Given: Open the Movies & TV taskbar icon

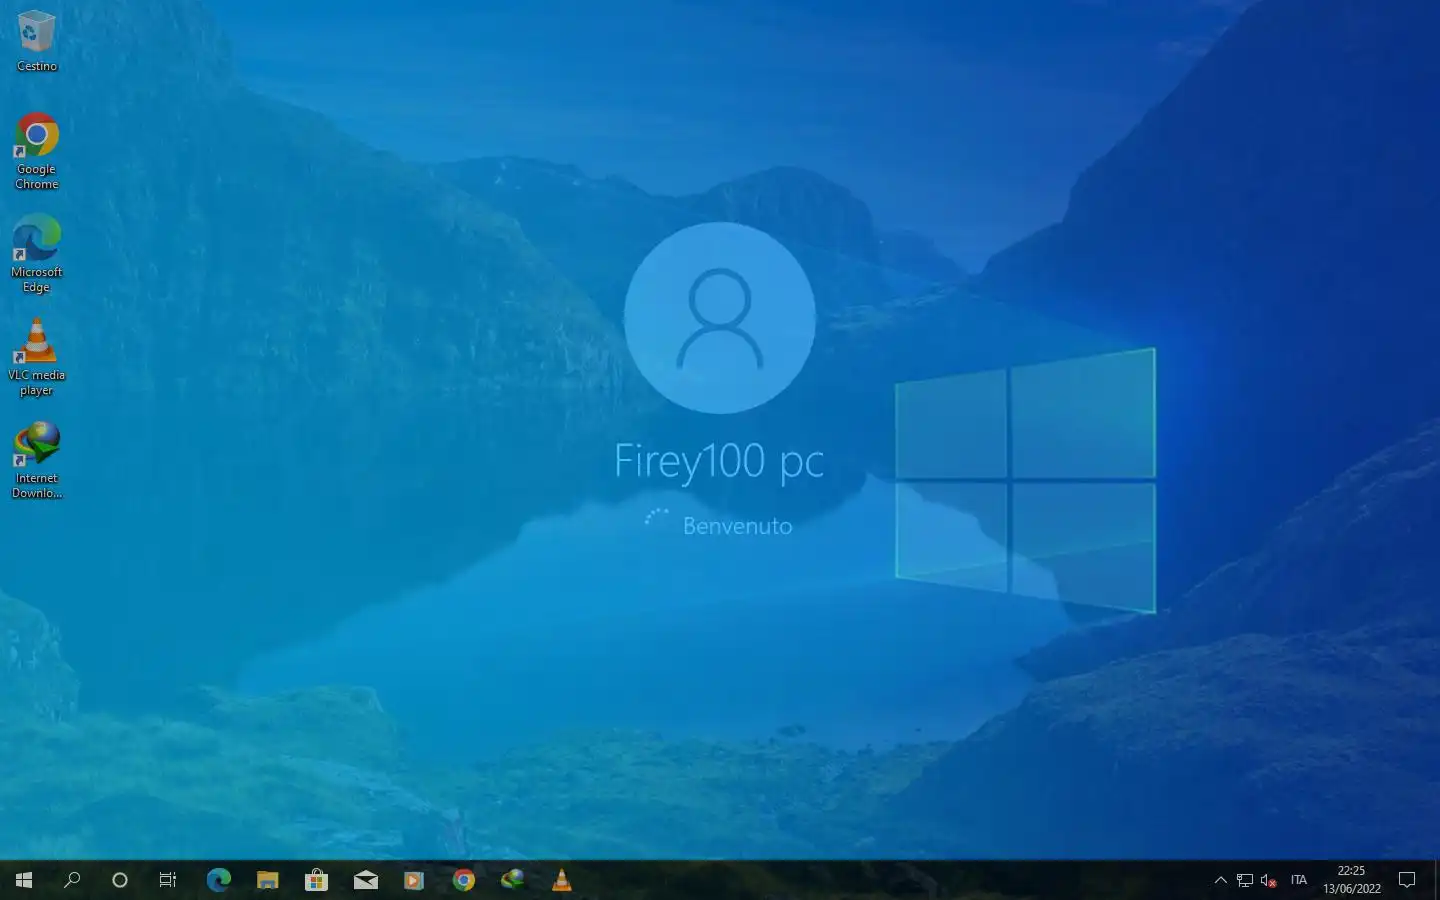Looking at the screenshot, I should click(414, 880).
